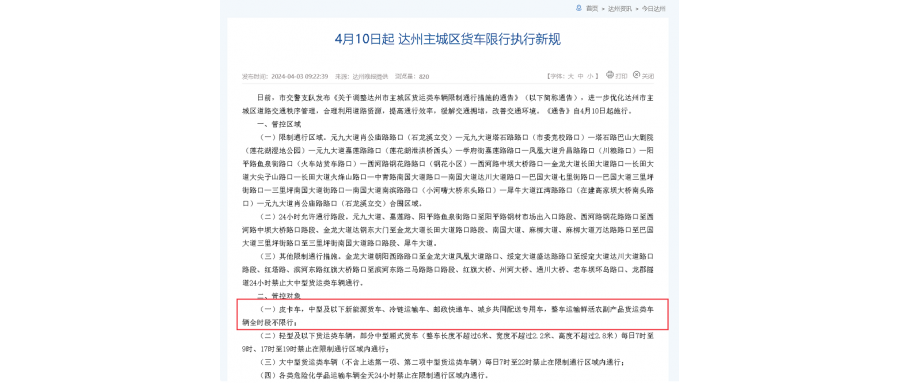Click the paragraph starting （一）限制通行区域
This screenshot has width=900, height=383.
click(x=448, y=171)
